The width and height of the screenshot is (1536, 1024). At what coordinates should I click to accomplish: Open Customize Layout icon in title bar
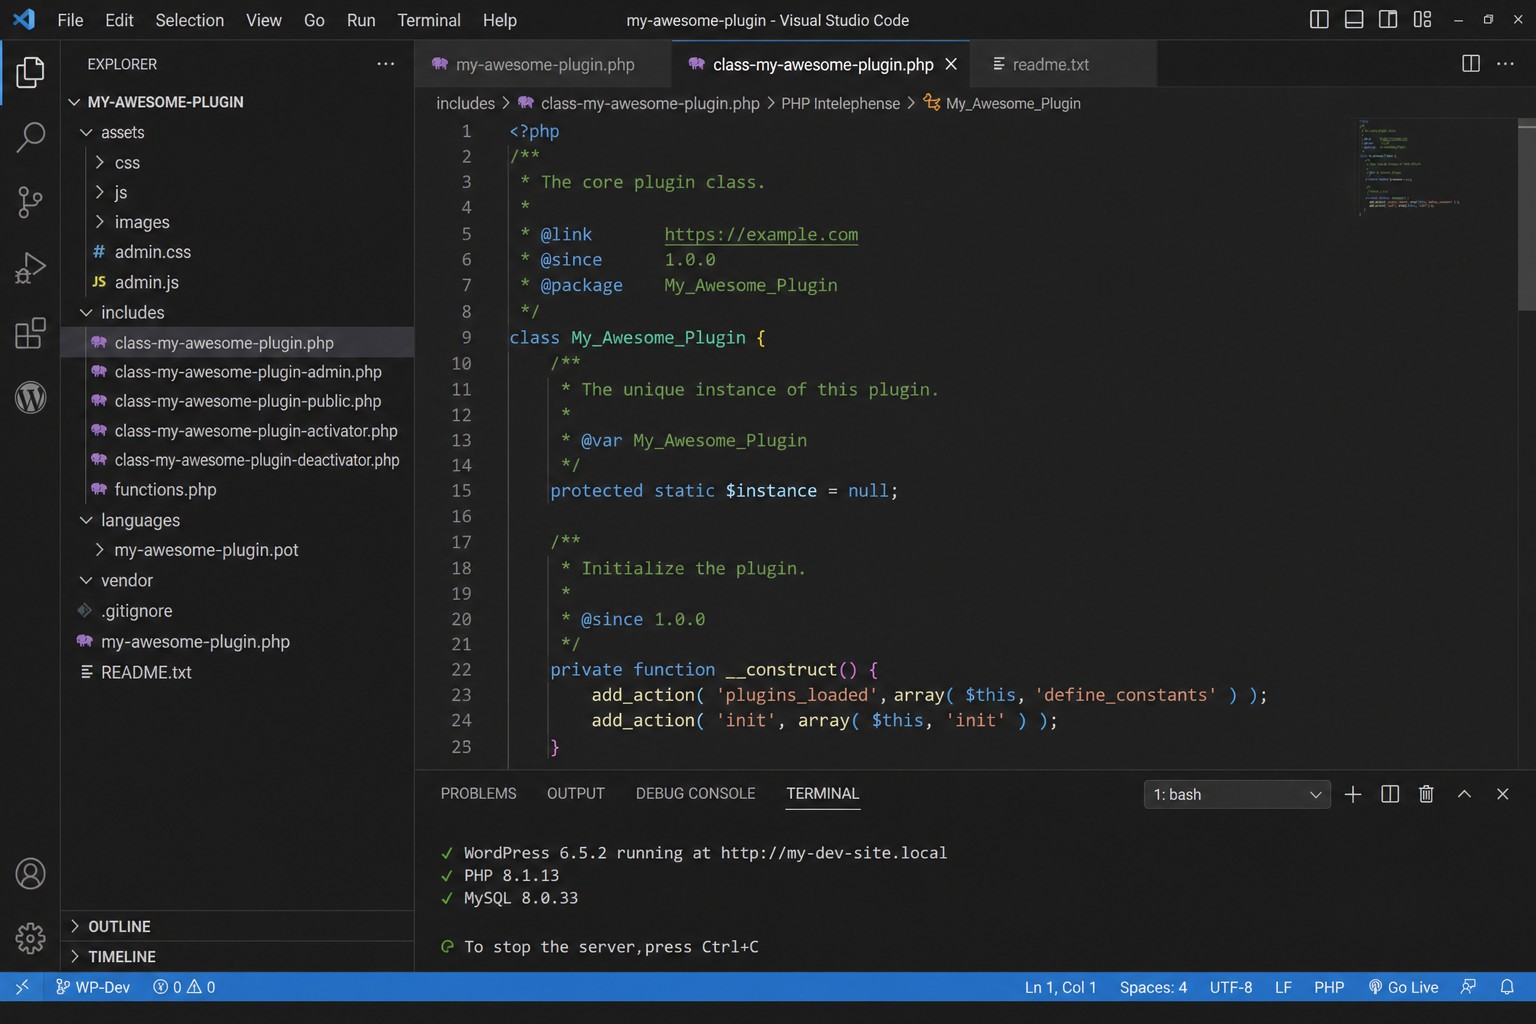pyautogui.click(x=1422, y=19)
